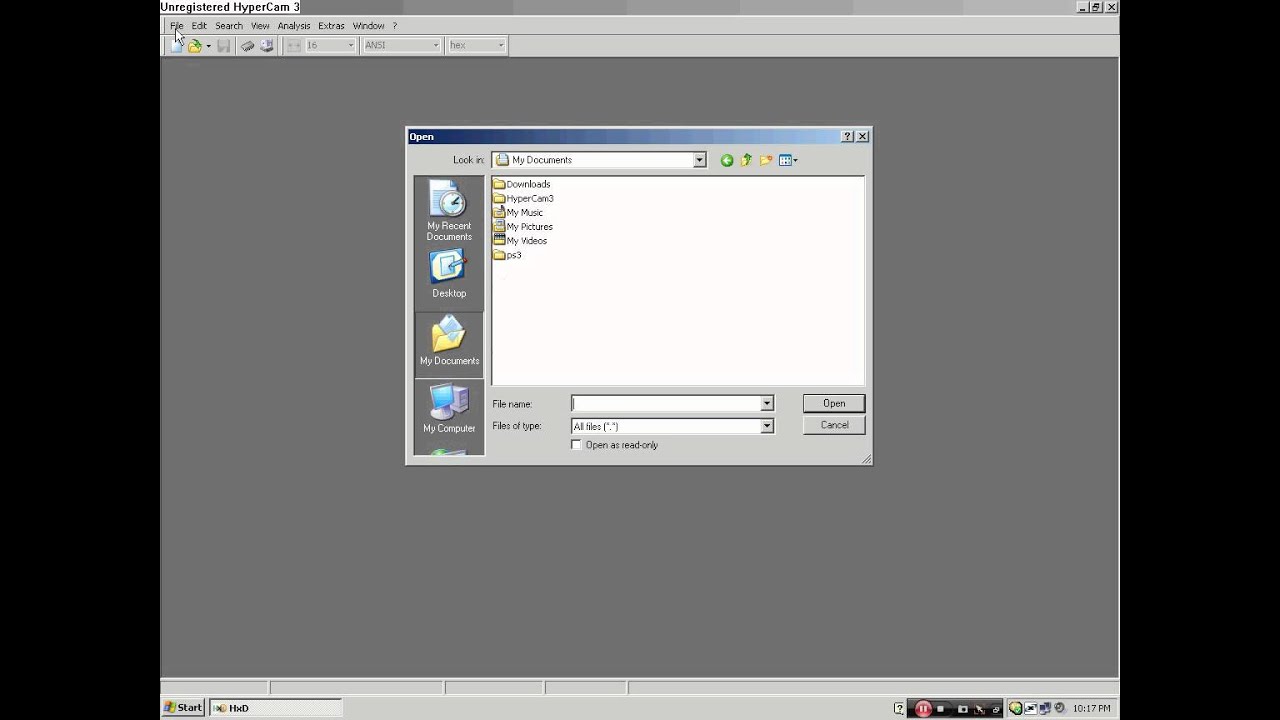Image resolution: width=1280 pixels, height=720 pixels.
Task: Click HyperCam select-region cursor icon
Action: click(980, 708)
